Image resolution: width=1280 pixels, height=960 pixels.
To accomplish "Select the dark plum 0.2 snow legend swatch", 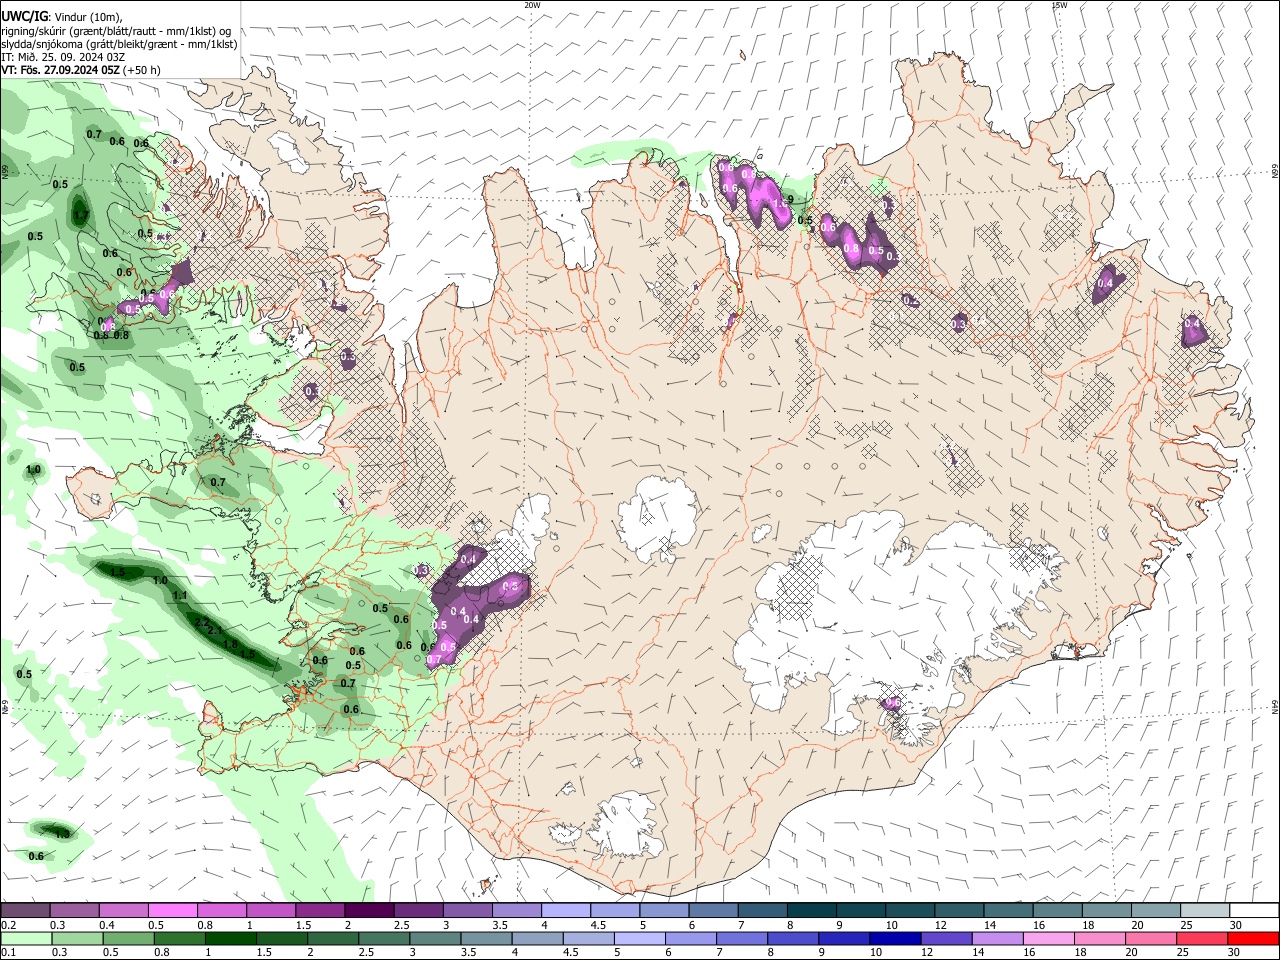I will tap(25, 911).
